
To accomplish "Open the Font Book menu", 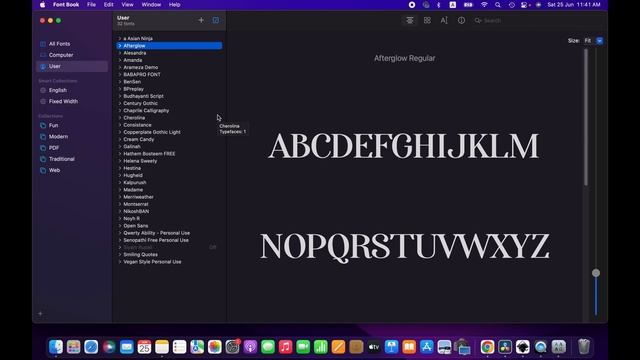I will point(66,4).
